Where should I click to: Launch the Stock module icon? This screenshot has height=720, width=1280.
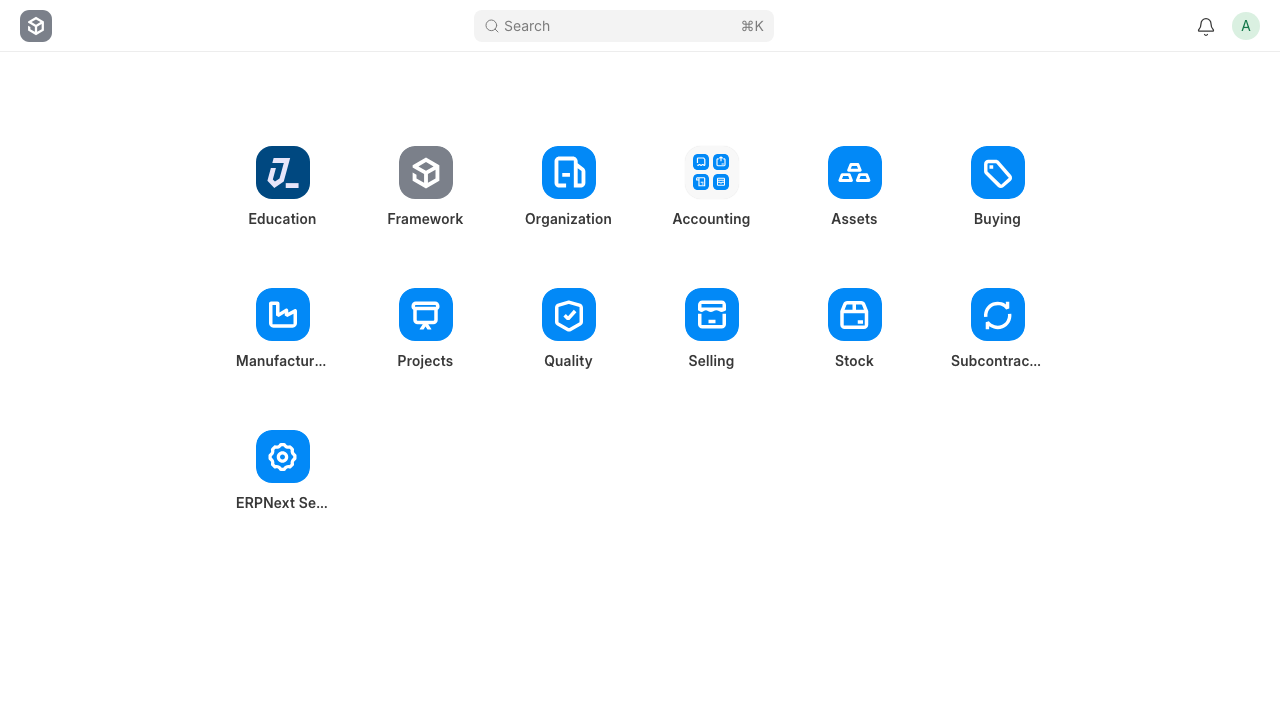pyautogui.click(x=855, y=315)
